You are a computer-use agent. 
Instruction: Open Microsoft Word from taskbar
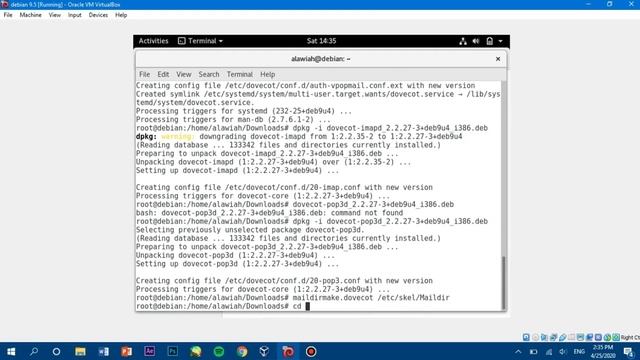click(103, 351)
